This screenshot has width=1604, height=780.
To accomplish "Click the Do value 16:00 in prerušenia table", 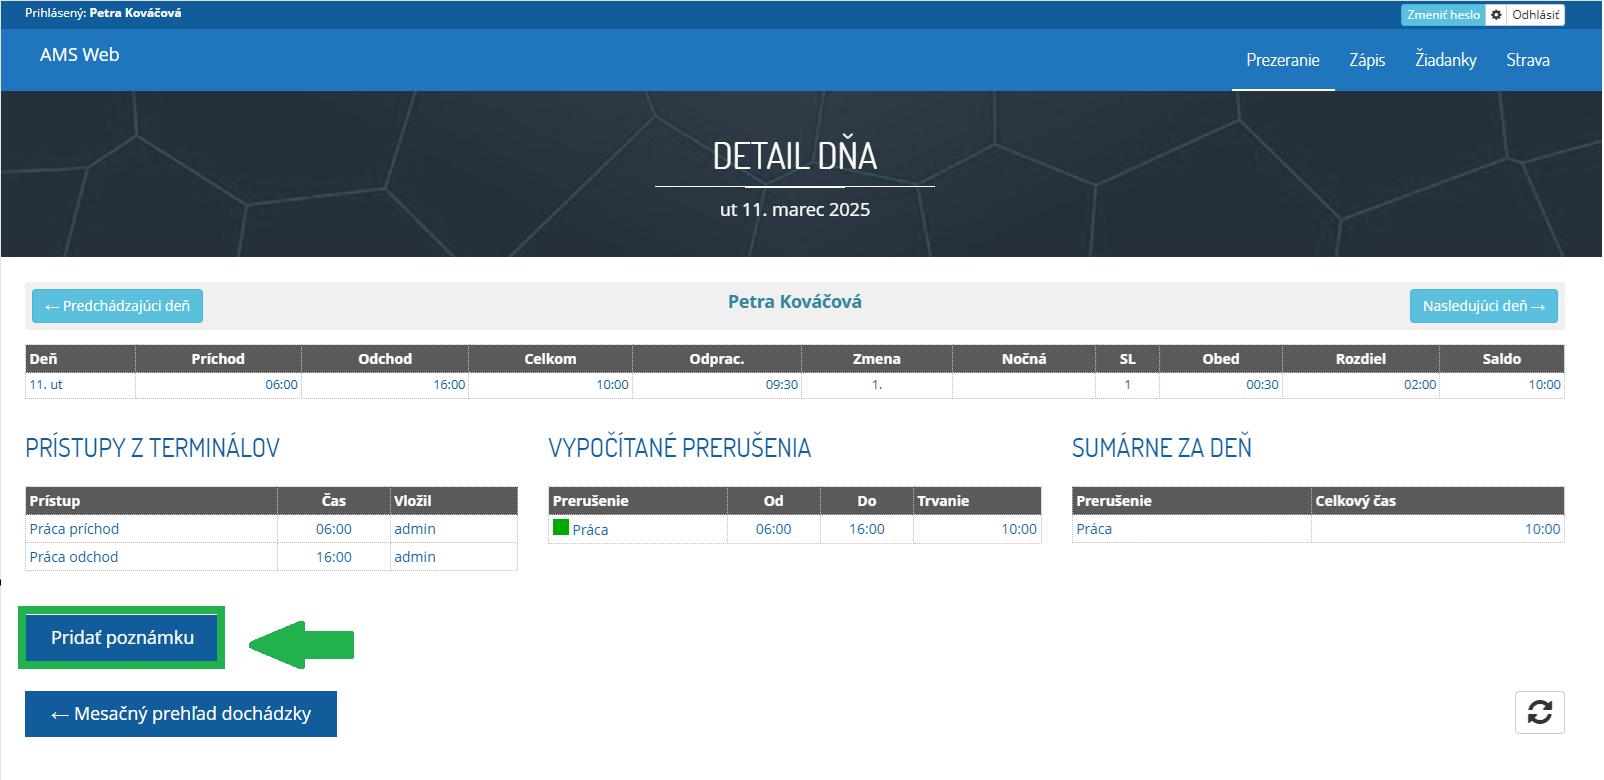I will click(867, 529).
